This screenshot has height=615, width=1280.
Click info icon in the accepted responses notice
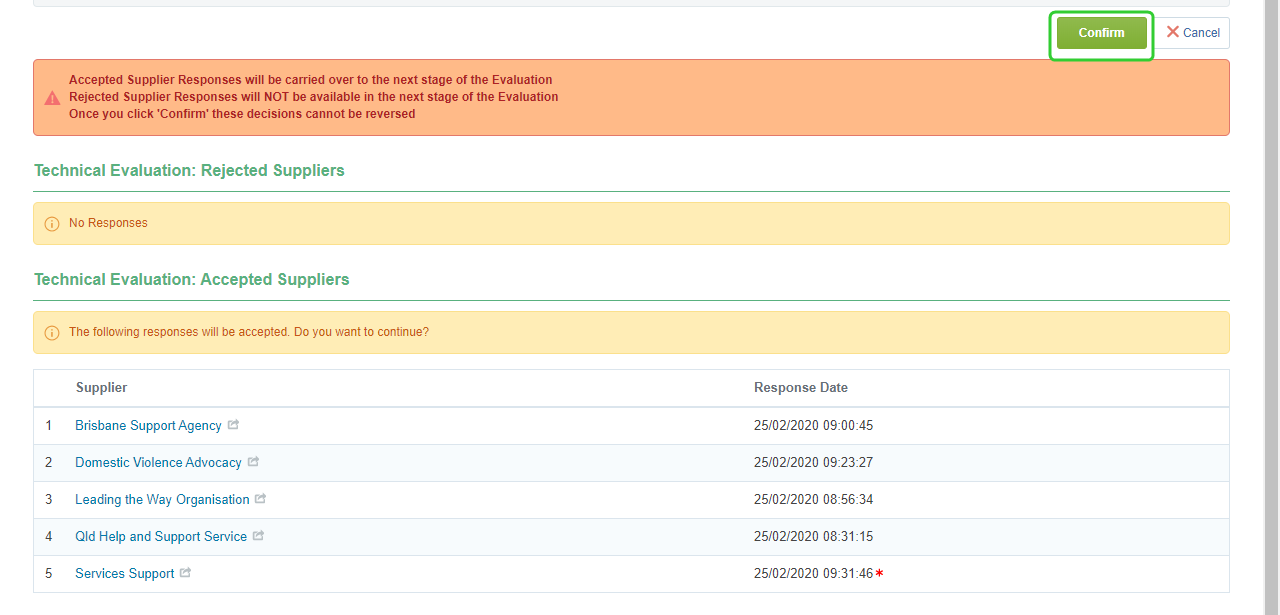(x=52, y=333)
